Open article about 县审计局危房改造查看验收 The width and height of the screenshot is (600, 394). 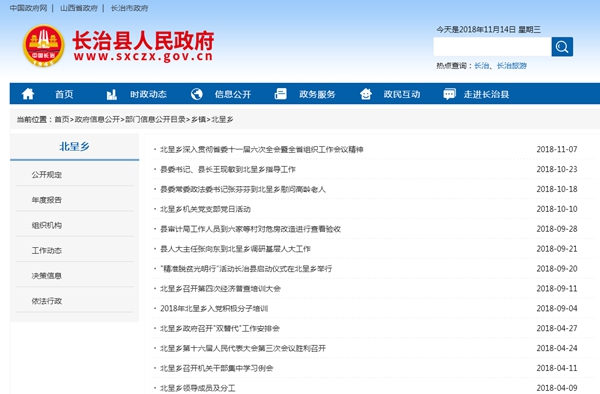[x=250, y=229]
